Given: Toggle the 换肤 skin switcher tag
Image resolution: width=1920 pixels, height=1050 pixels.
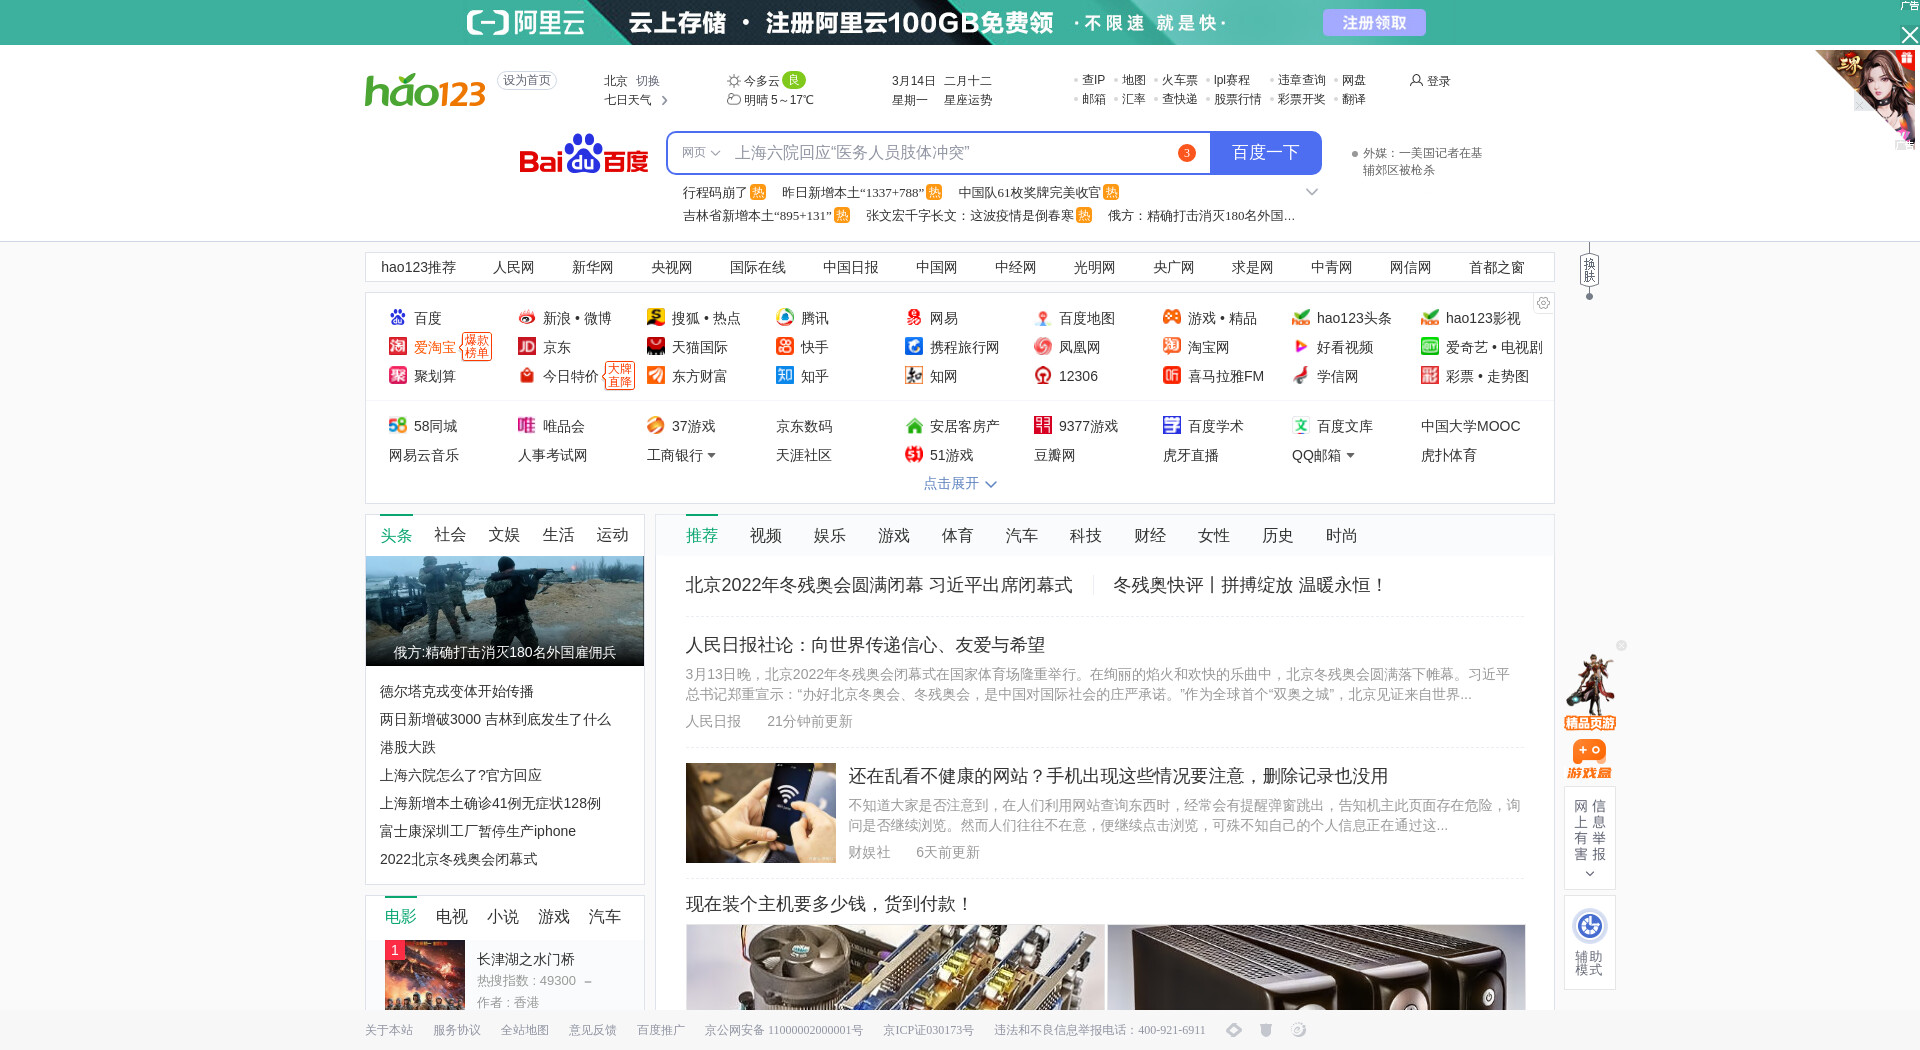Looking at the screenshot, I should pyautogui.click(x=1589, y=270).
